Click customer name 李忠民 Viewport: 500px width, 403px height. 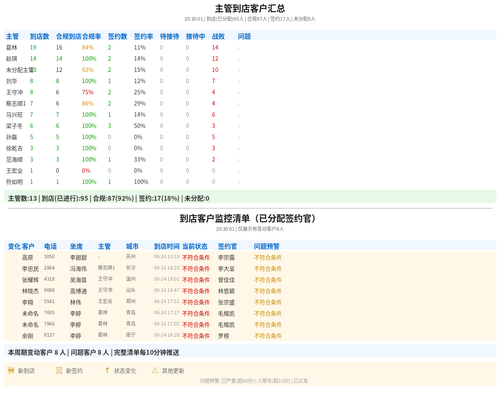(30, 269)
